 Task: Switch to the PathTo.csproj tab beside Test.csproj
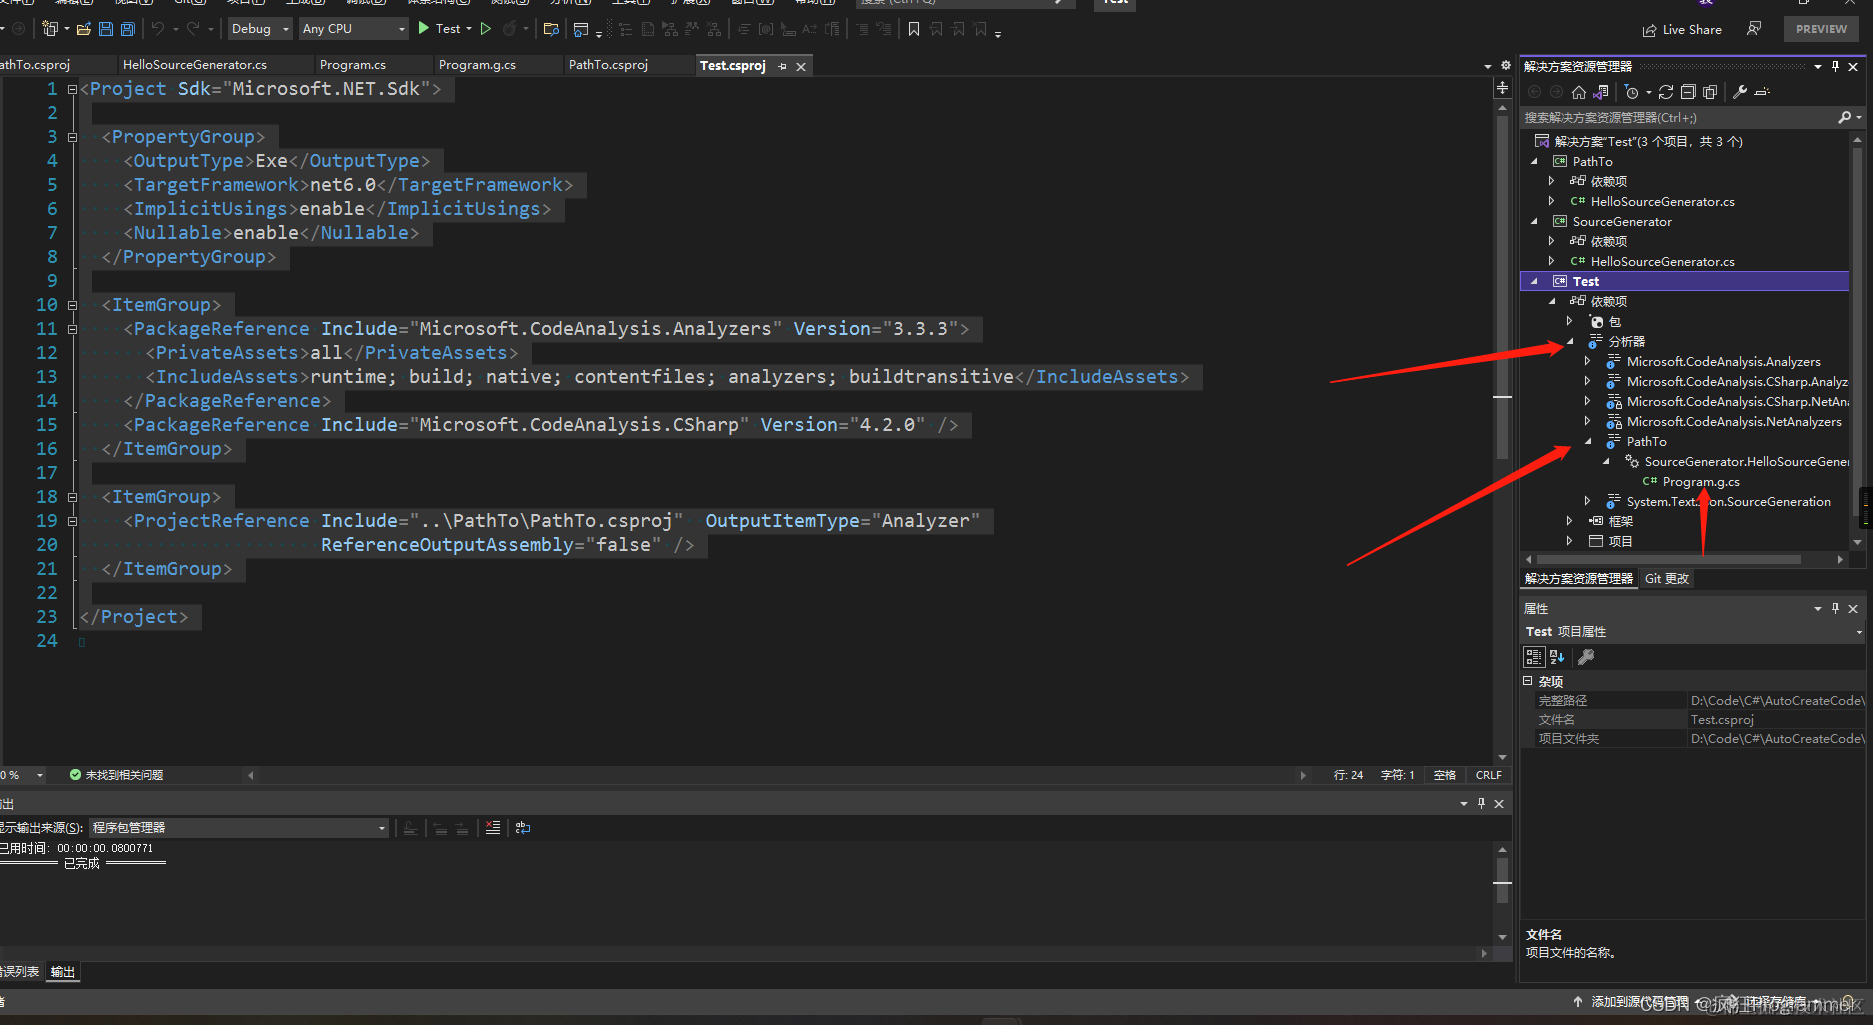click(x=608, y=65)
